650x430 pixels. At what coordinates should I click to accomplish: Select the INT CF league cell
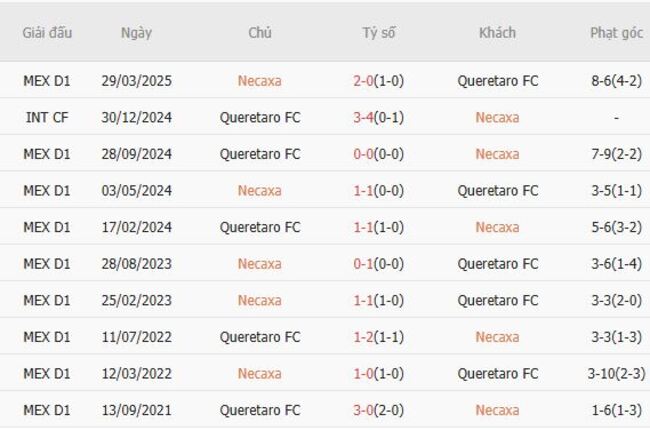[47, 118]
